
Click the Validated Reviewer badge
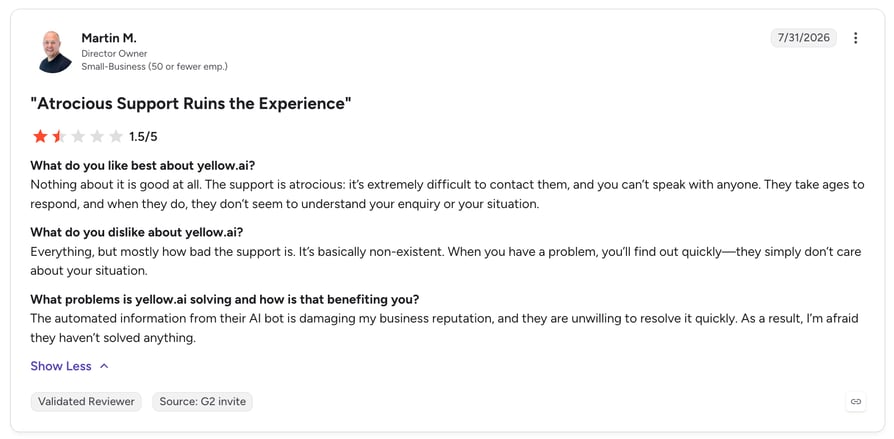click(86, 401)
